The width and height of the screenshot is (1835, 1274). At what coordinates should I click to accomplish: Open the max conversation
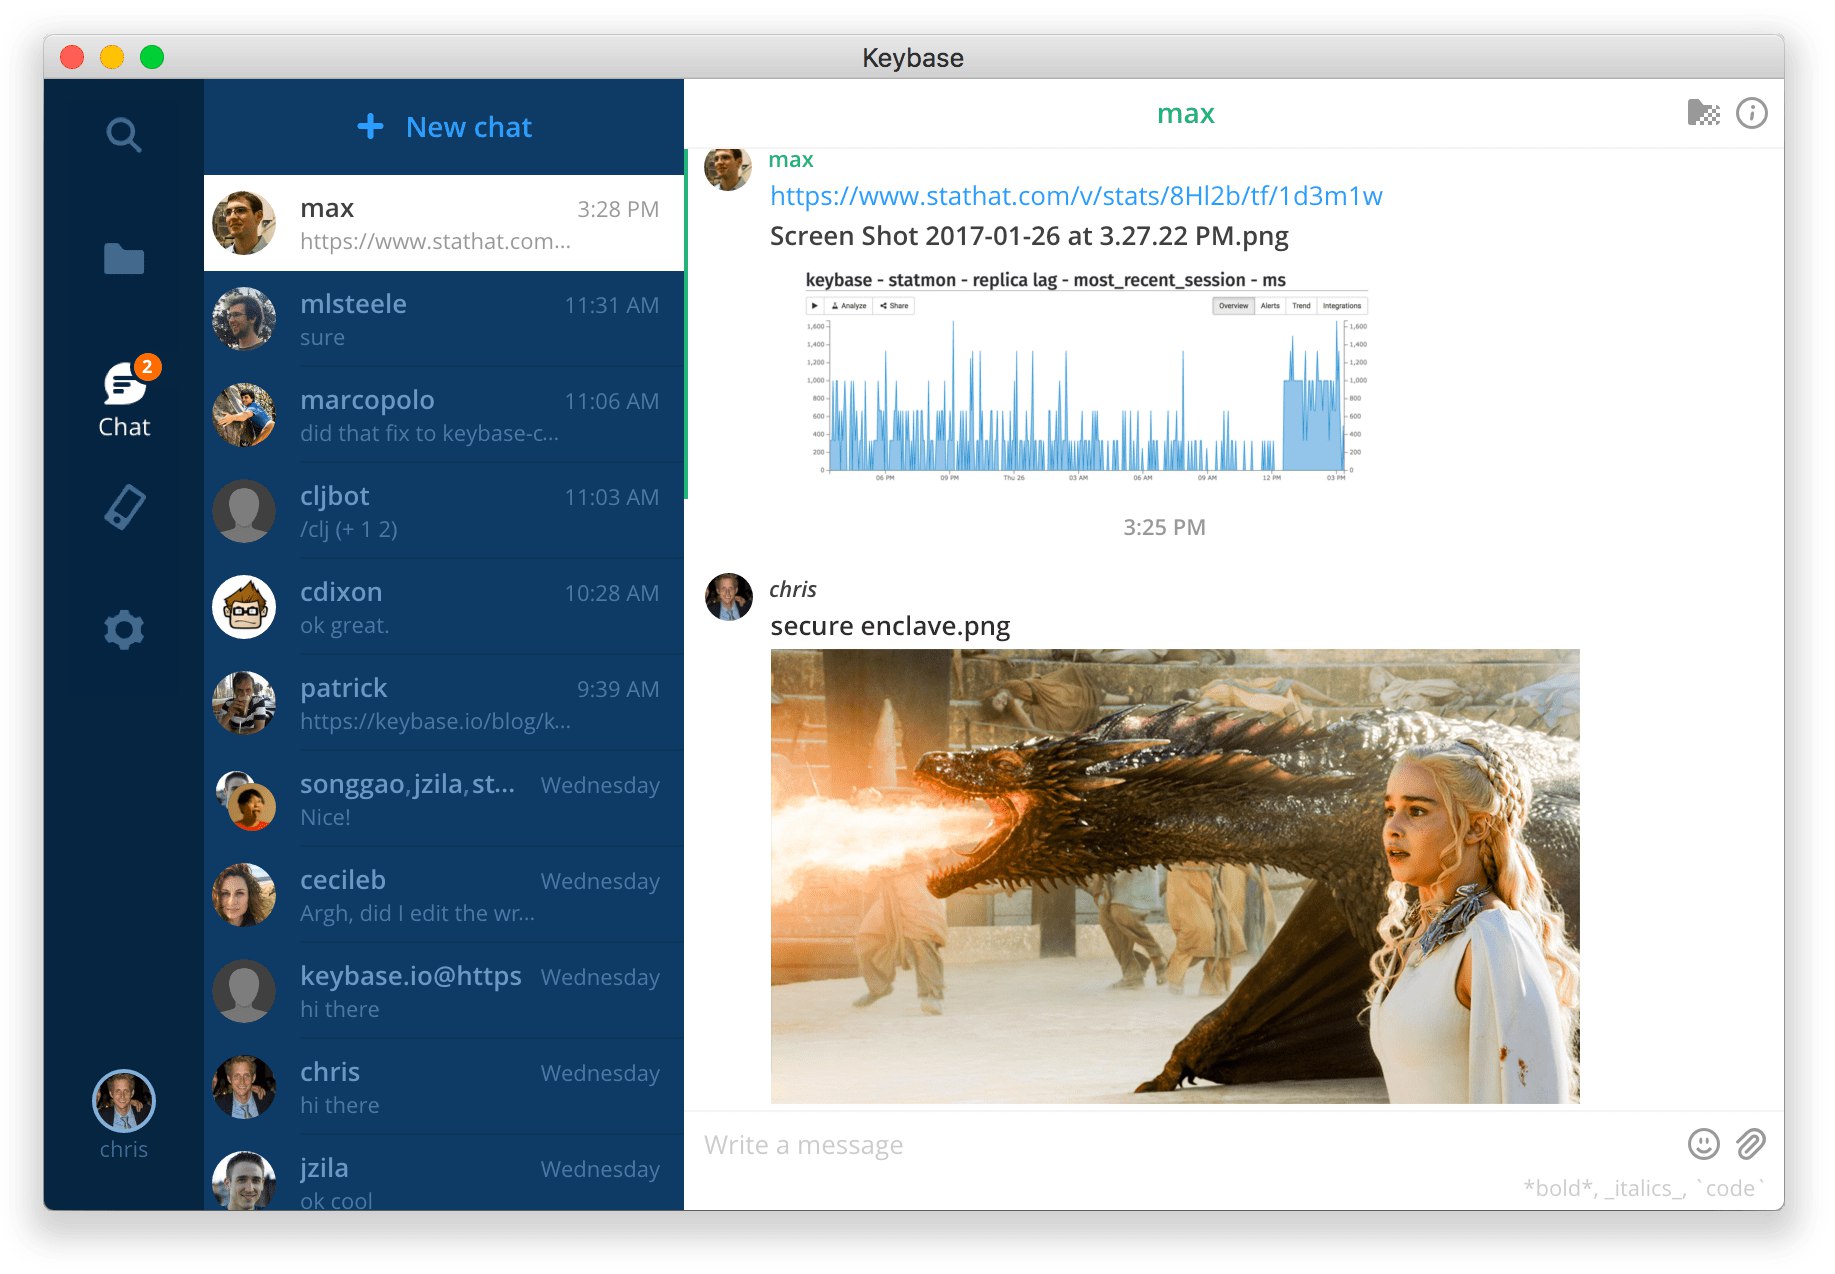(x=444, y=223)
